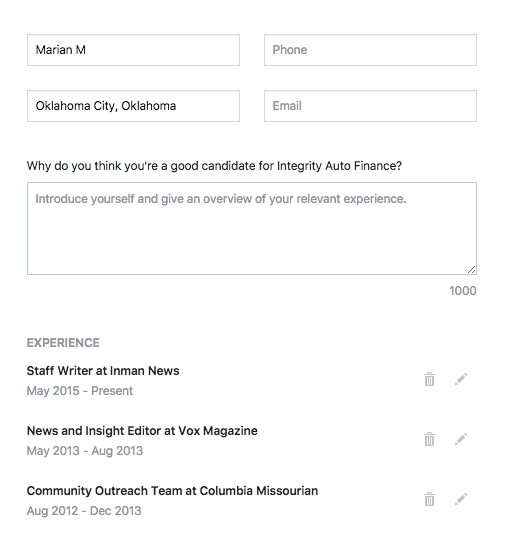This screenshot has height=537, width=508.
Task: Select Community Outreach Team title
Action: tap(172, 491)
